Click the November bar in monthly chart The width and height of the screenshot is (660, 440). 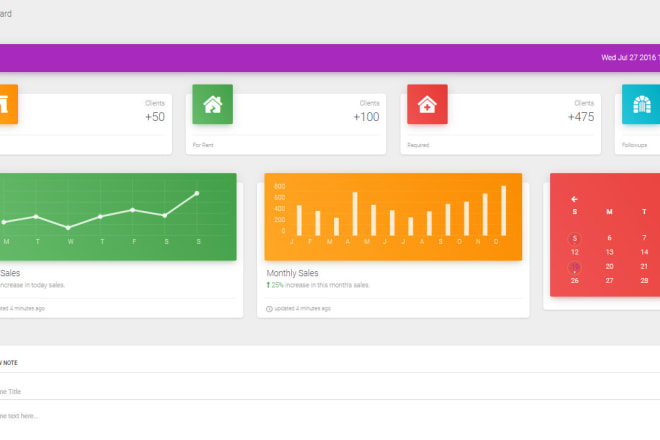[485, 214]
